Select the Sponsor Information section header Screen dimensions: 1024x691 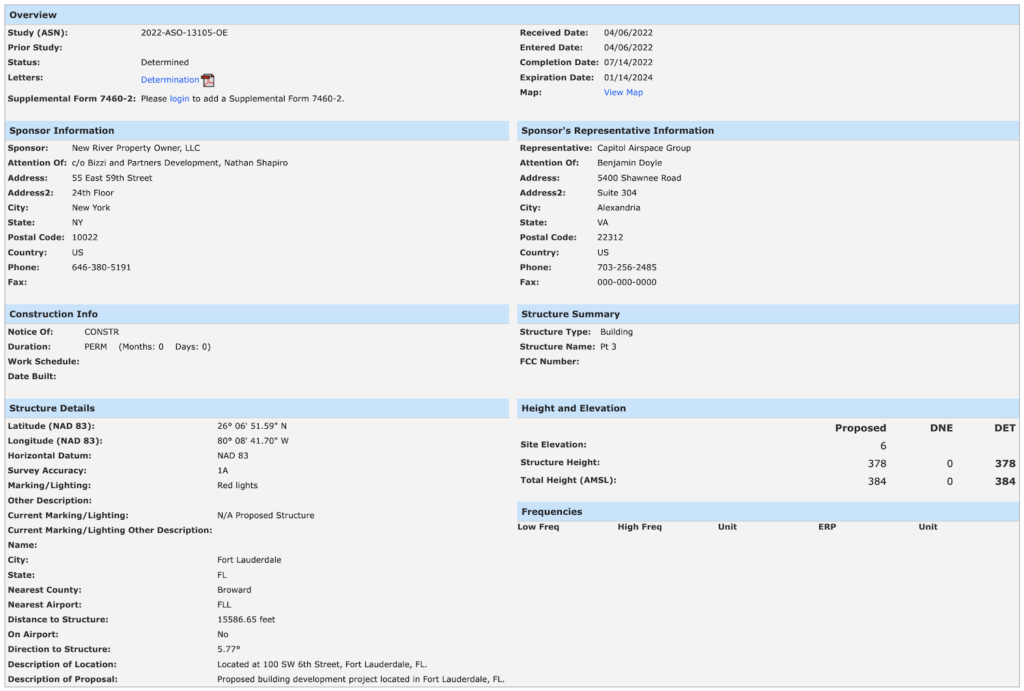tap(62, 131)
